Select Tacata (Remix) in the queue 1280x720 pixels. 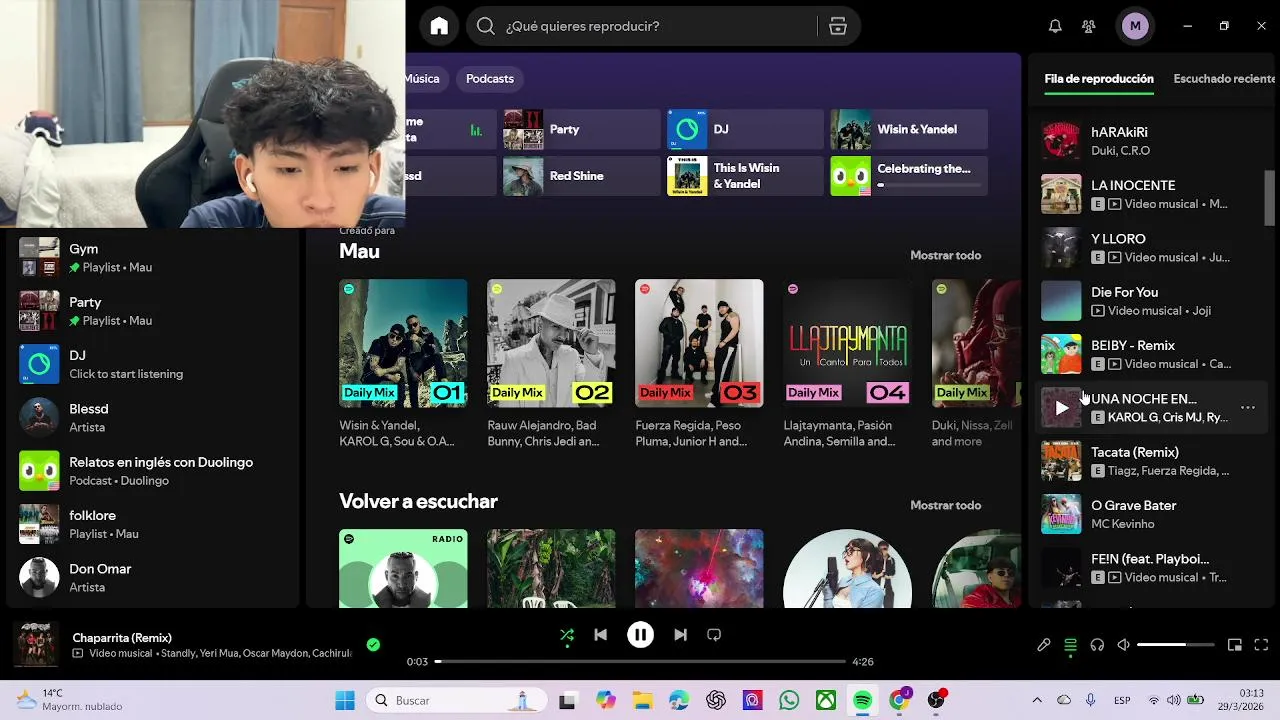(1150, 461)
